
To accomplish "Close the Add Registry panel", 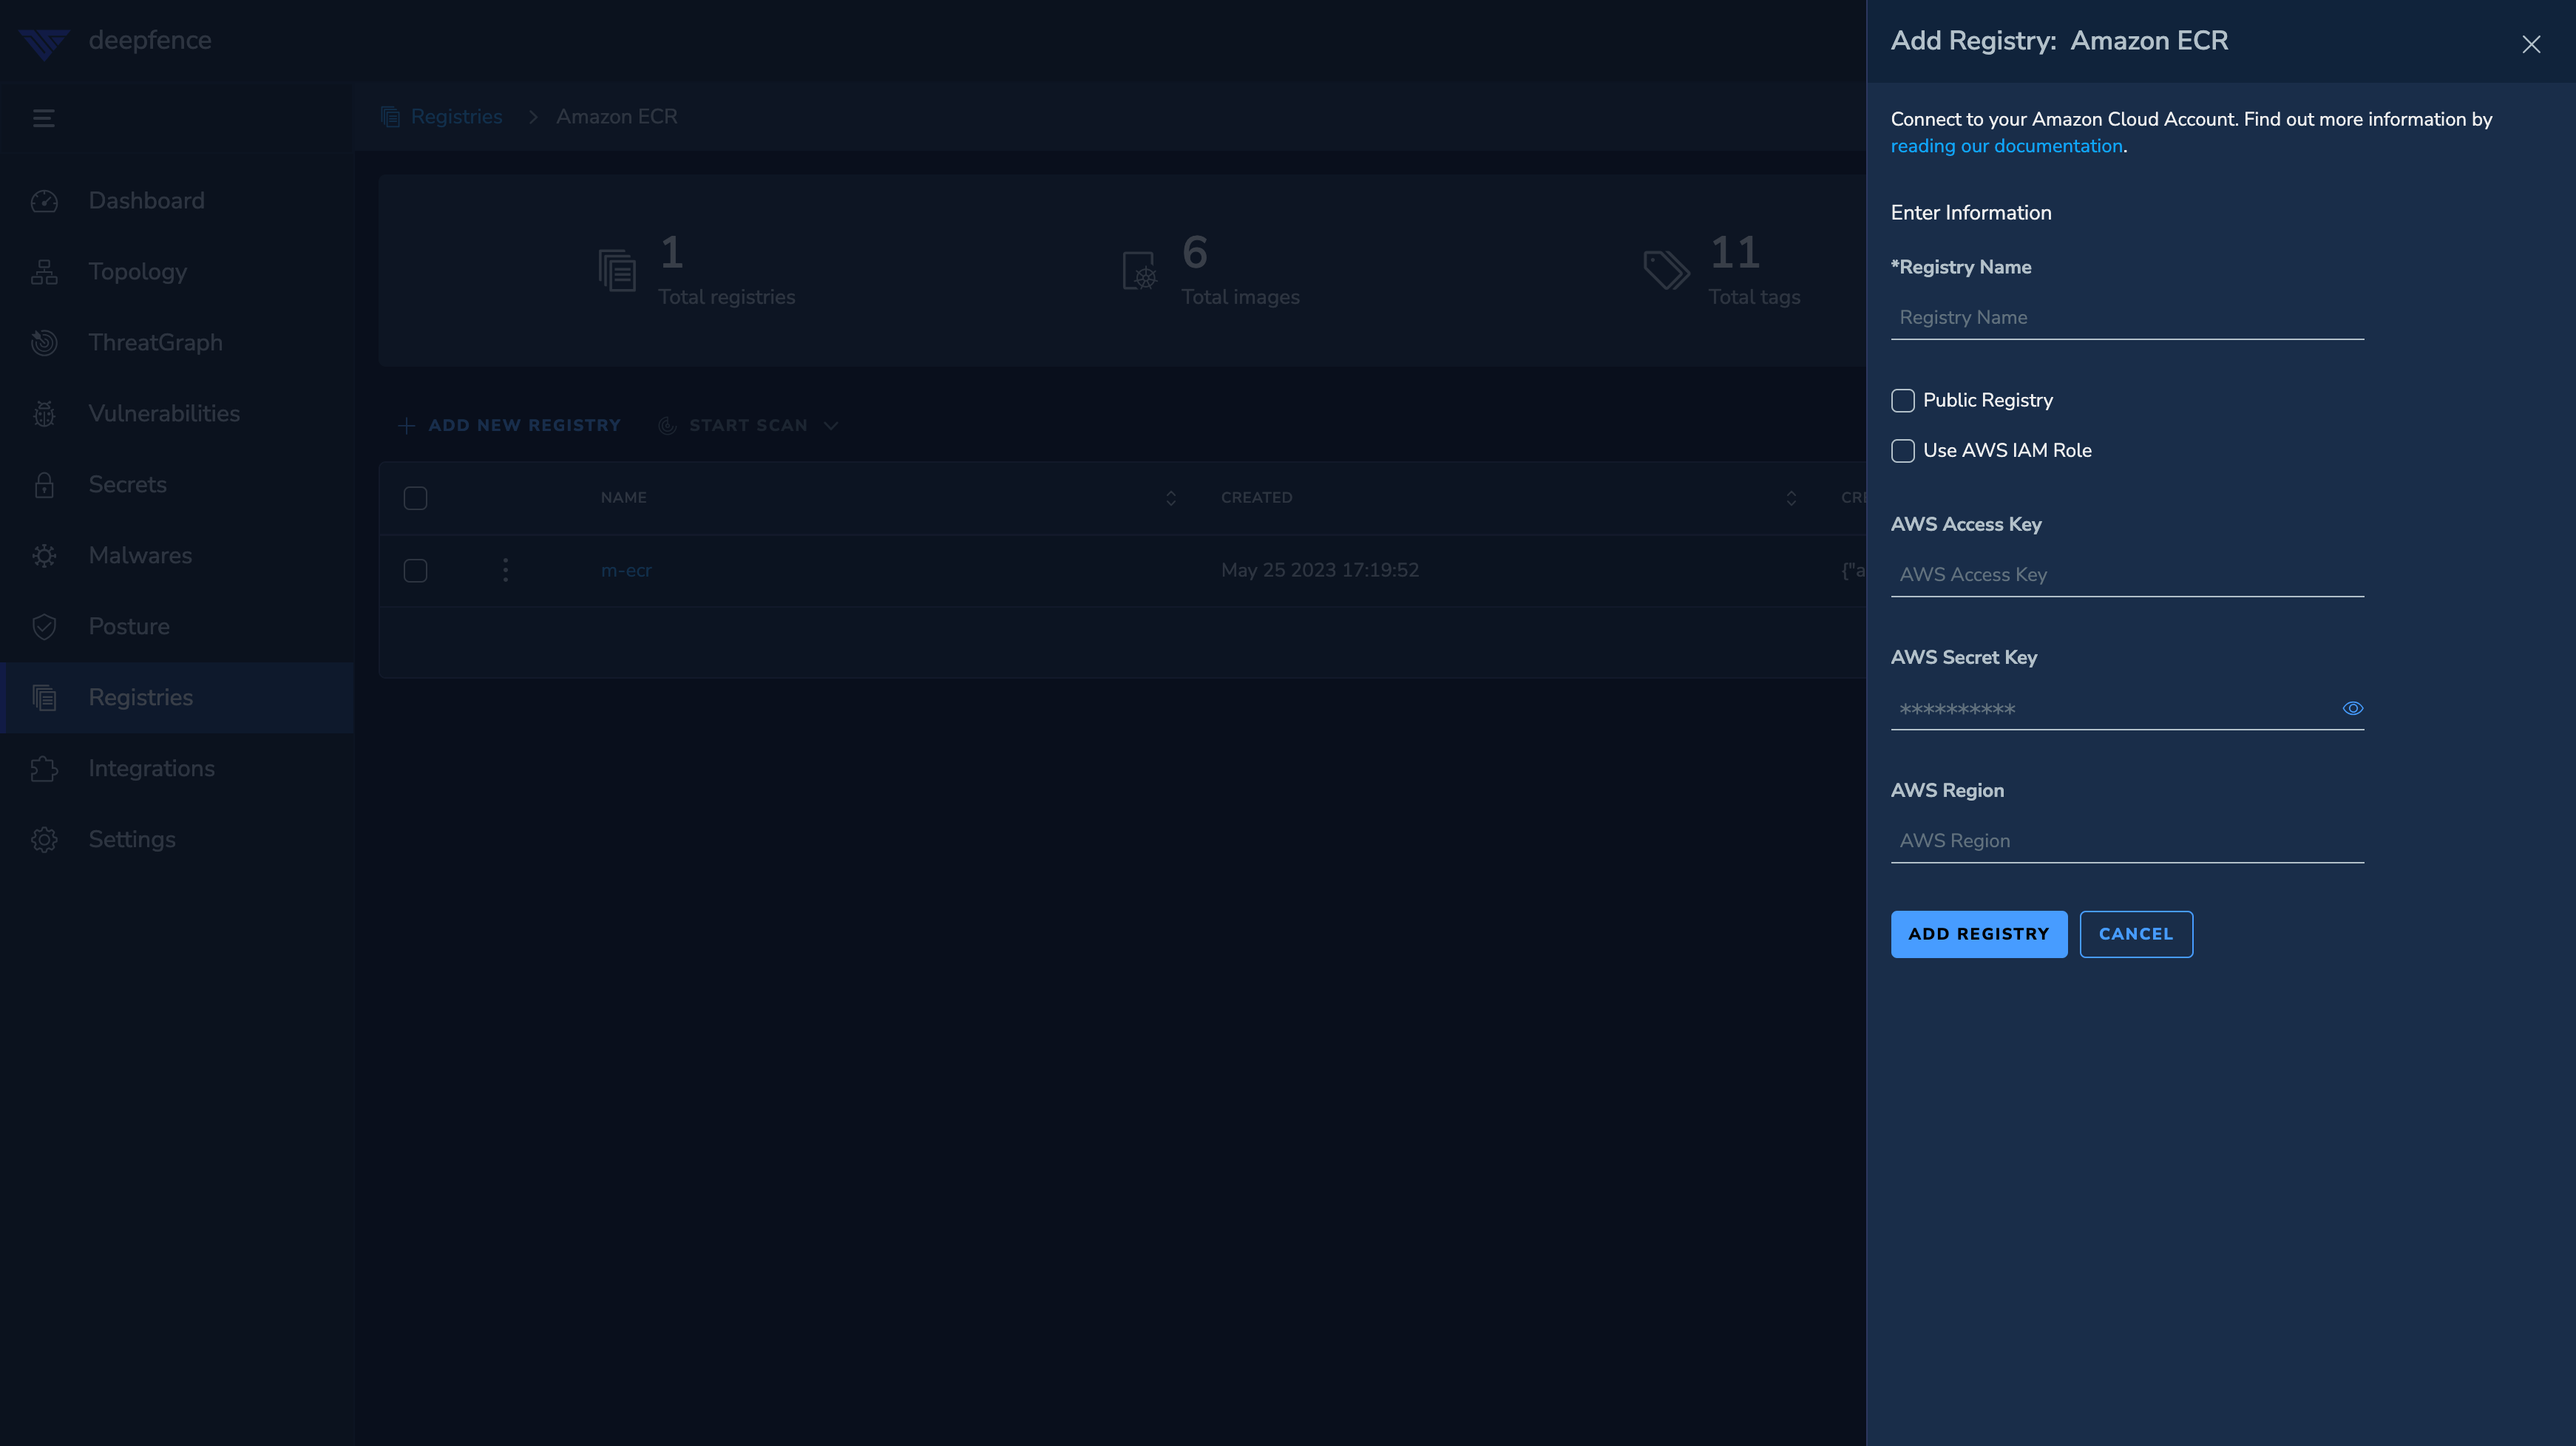I will (x=2531, y=44).
